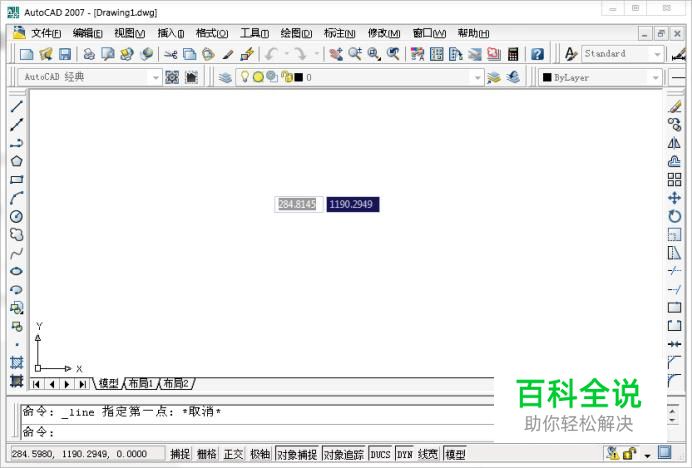Click the Rotate tool
Screen dimensions: 692x468
674,216
